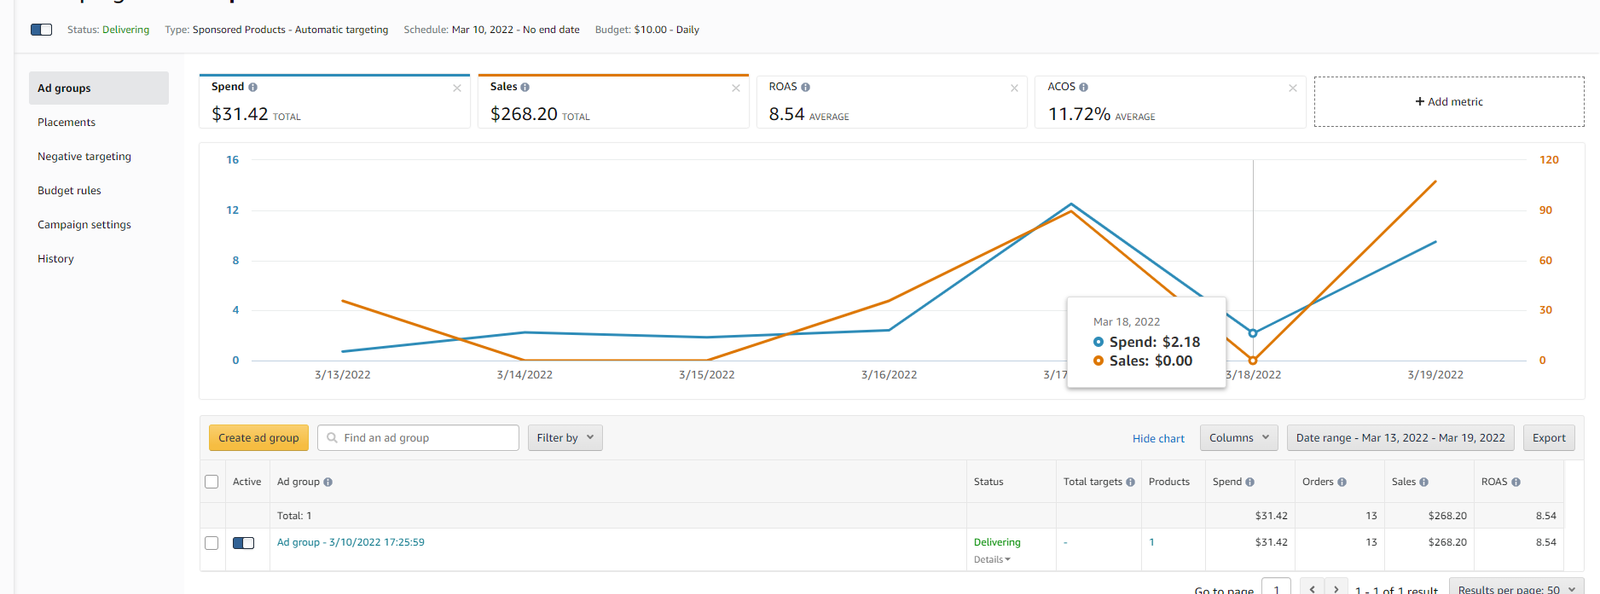
Task: Click the info icon beside ACOS metric card
Action: coord(1084,87)
